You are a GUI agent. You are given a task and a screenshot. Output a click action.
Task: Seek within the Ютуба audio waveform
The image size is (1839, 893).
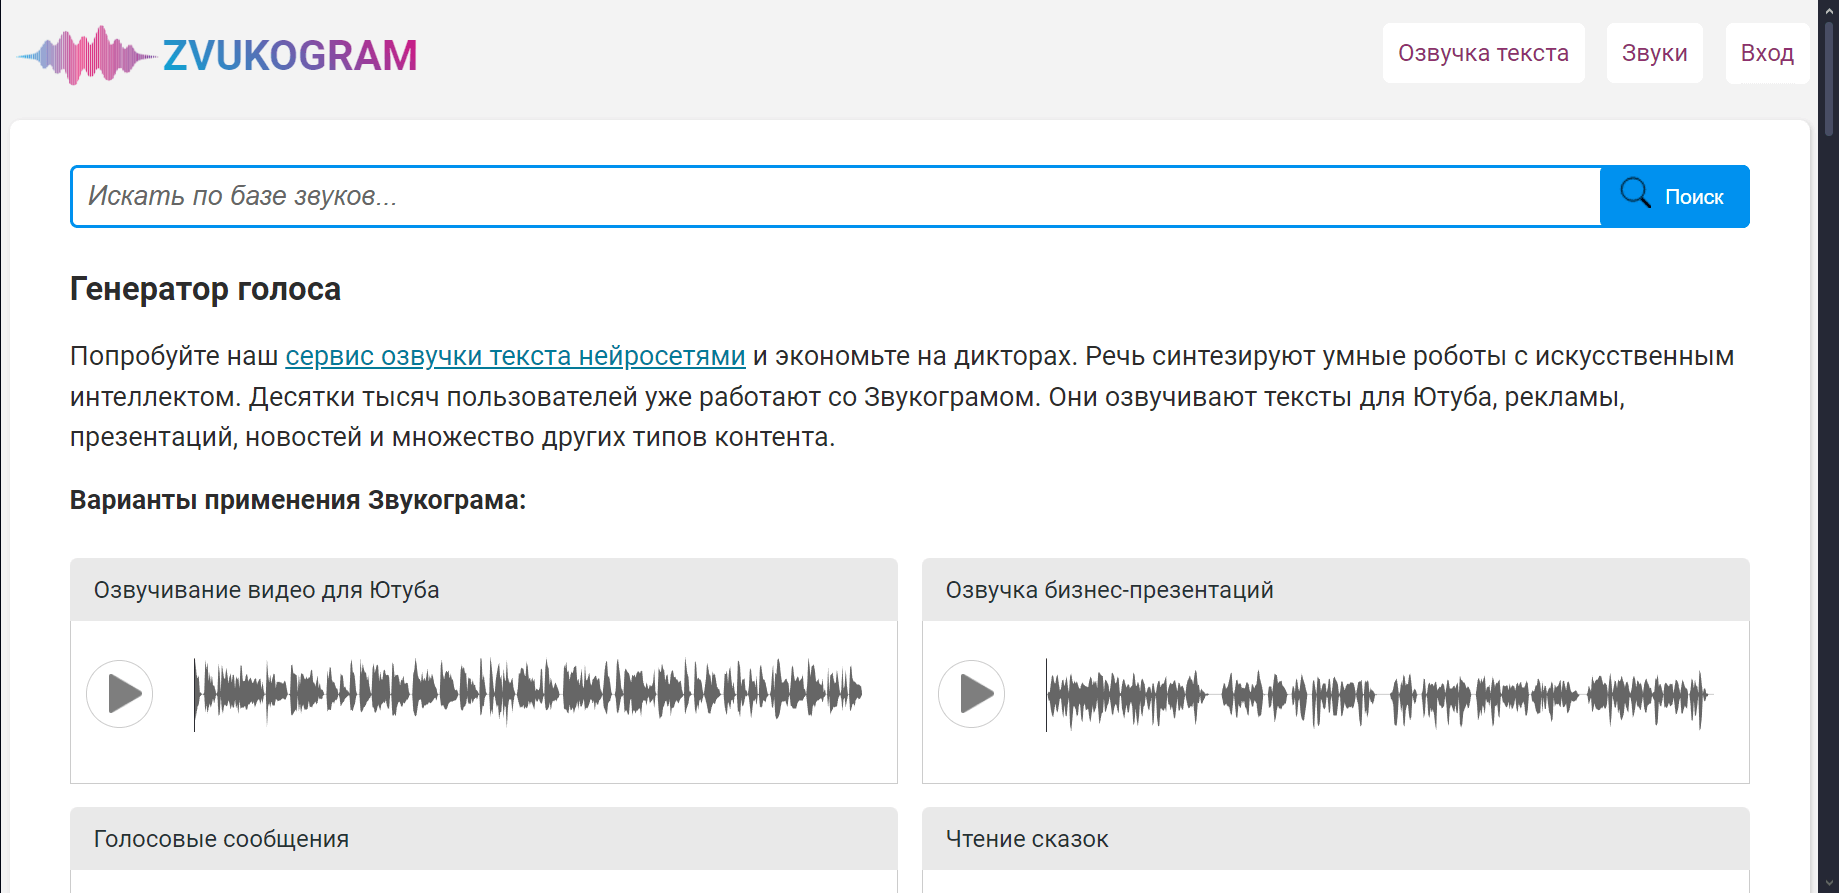(528, 693)
